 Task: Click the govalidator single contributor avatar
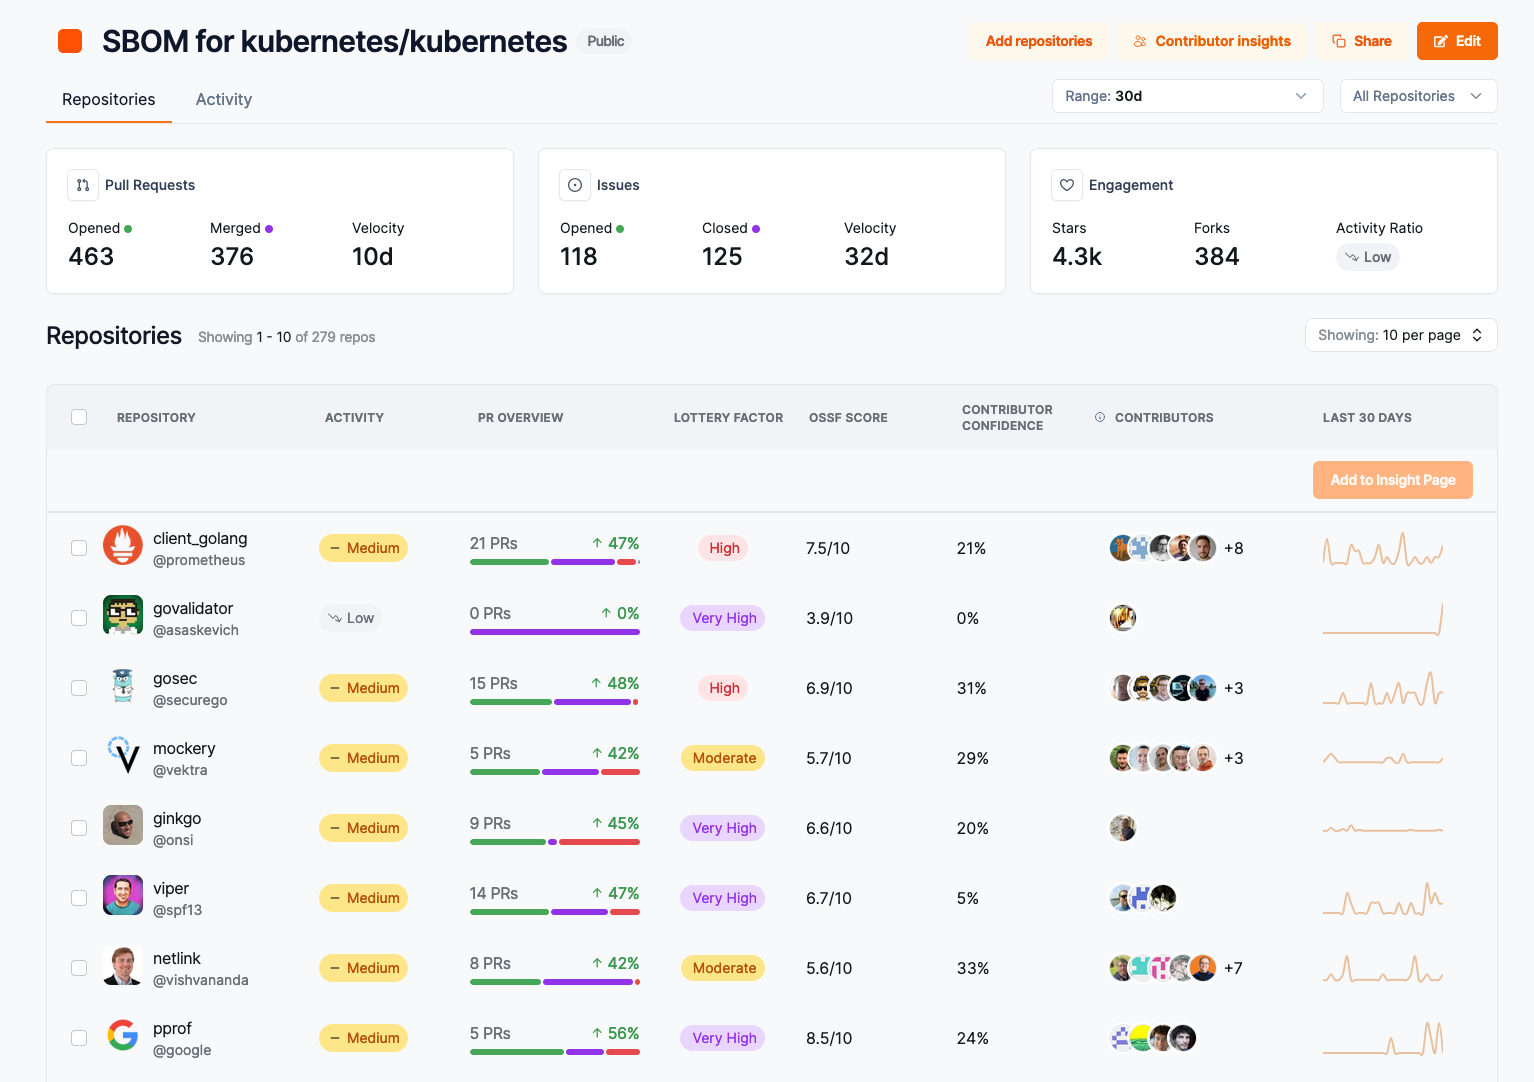click(1123, 618)
